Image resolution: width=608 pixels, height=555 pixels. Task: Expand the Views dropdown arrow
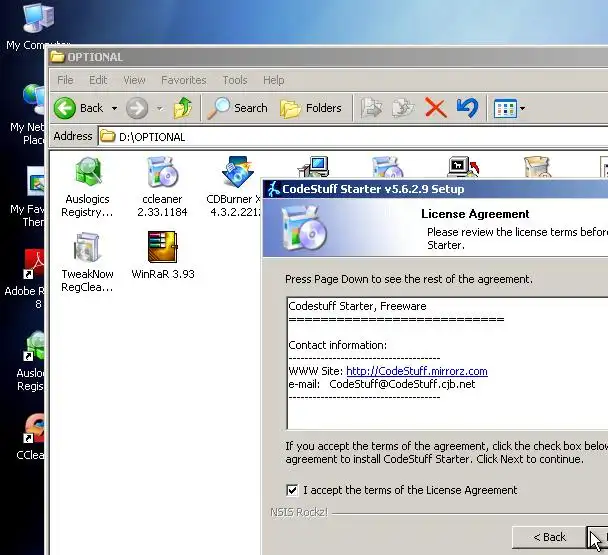[x=522, y=109]
